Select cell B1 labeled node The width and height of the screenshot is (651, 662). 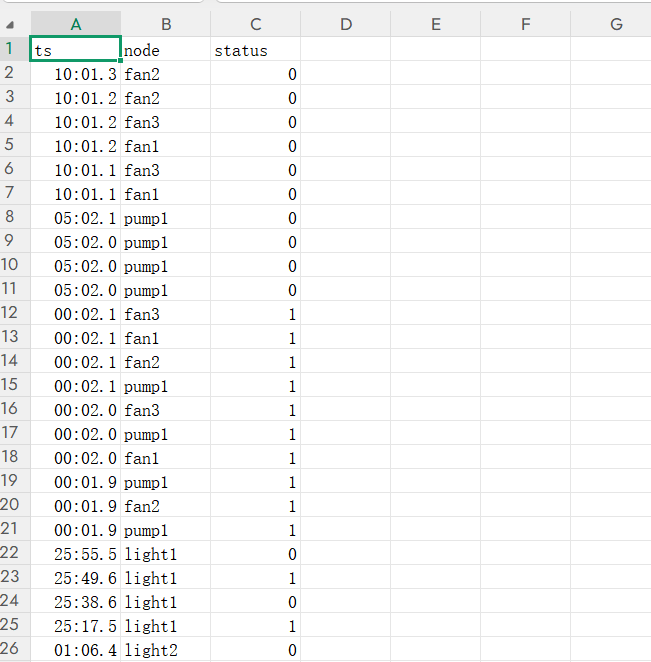166,50
